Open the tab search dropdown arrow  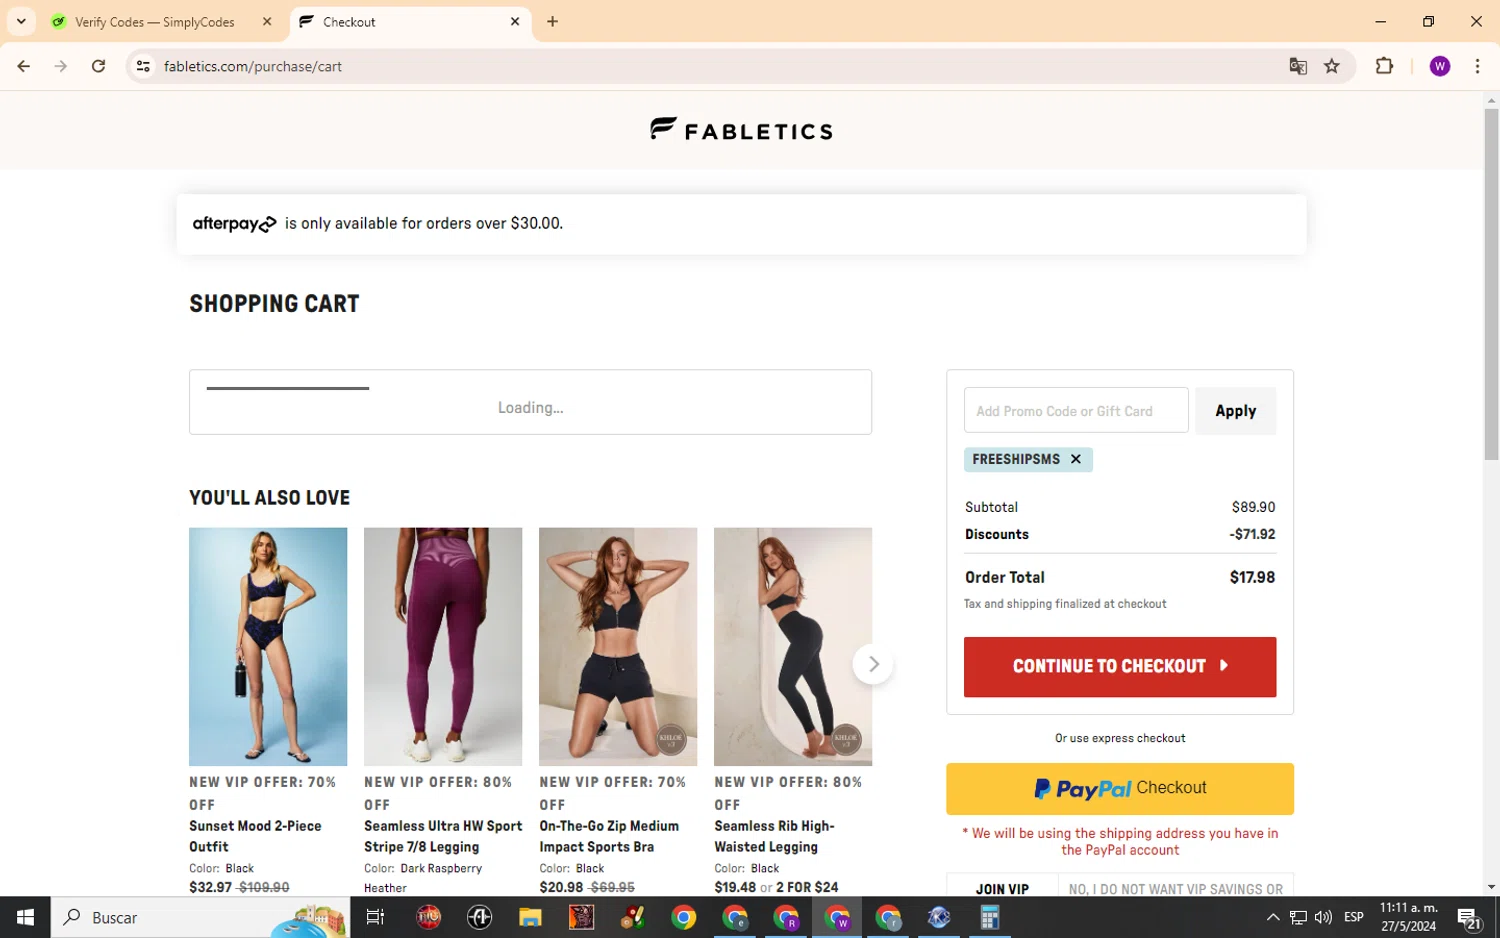click(21, 21)
